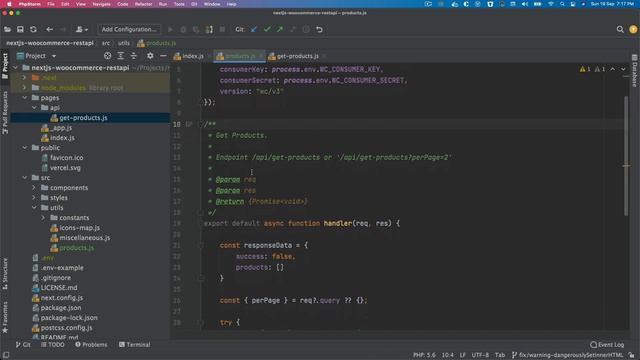The width and height of the screenshot is (640, 360).
Task: Open Search Everywhere magnifier icon
Action: point(620,29)
